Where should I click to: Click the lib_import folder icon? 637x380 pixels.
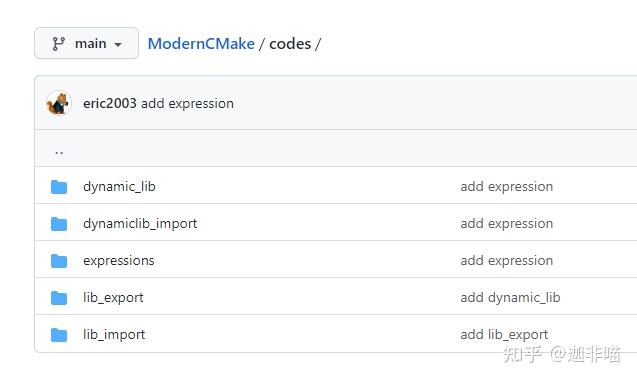pos(59,335)
